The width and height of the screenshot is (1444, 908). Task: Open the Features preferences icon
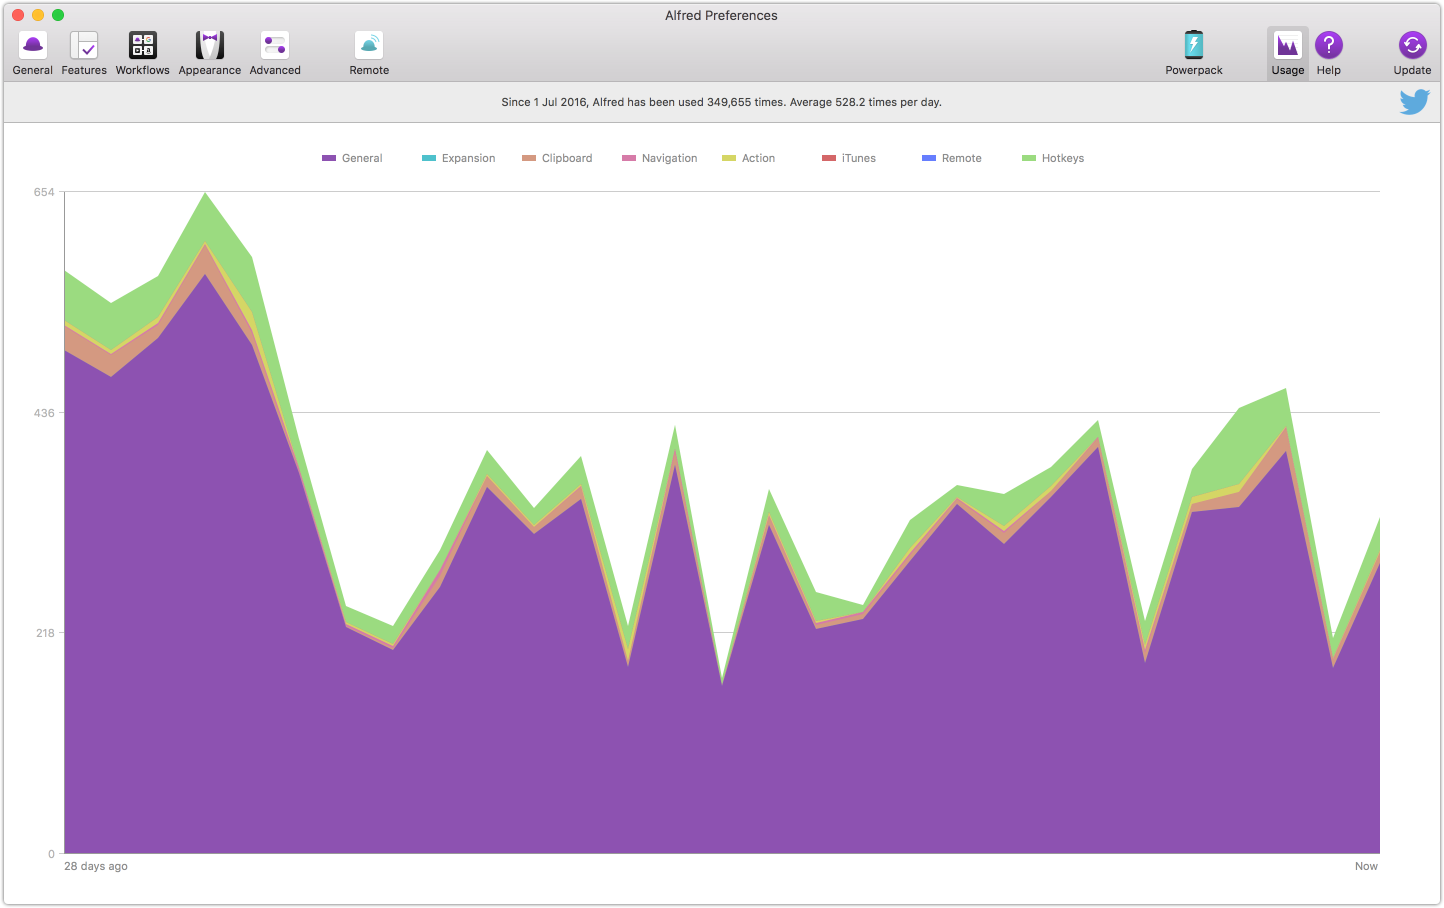click(x=84, y=45)
